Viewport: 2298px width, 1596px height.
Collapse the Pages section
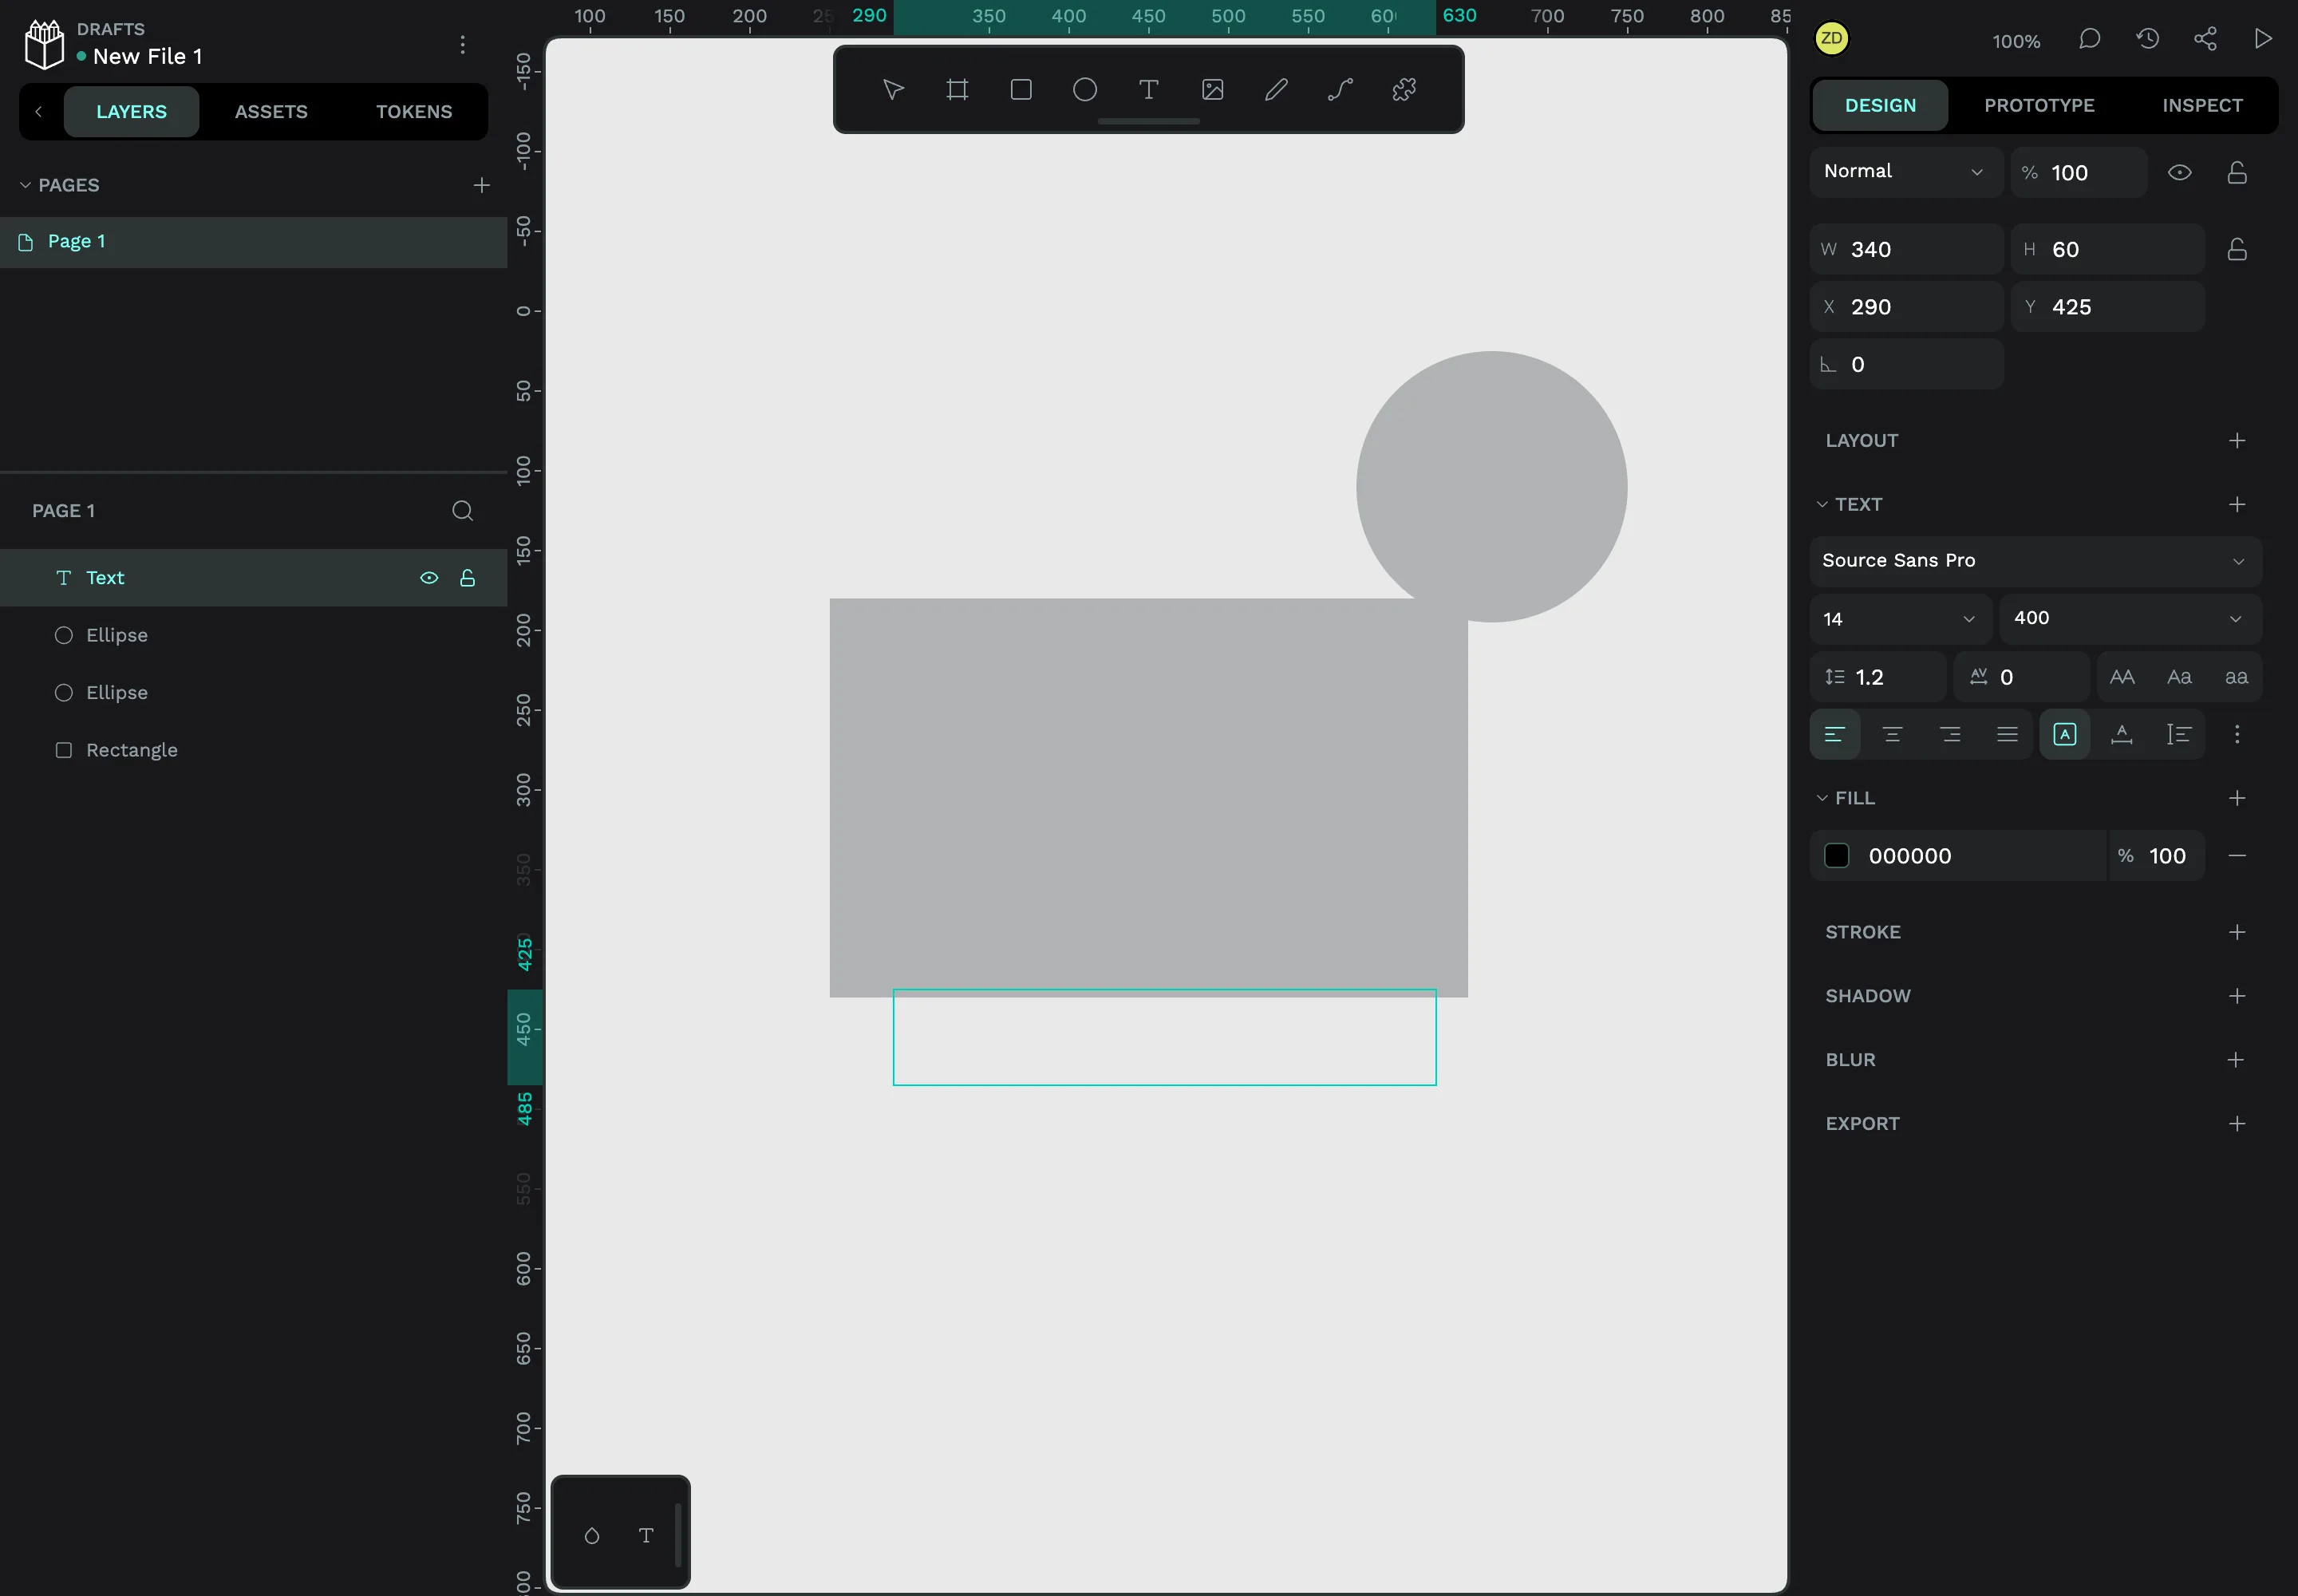coord(25,186)
